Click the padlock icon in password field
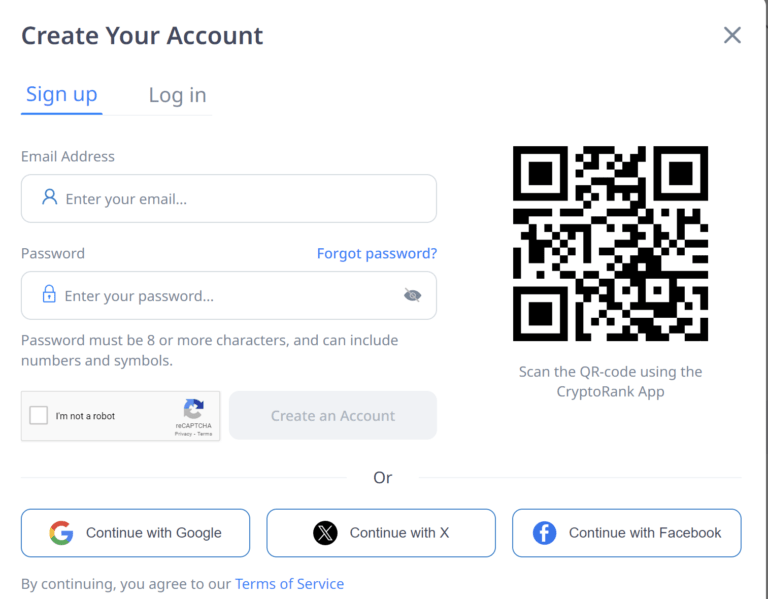The height and width of the screenshot is (599, 768). point(49,294)
